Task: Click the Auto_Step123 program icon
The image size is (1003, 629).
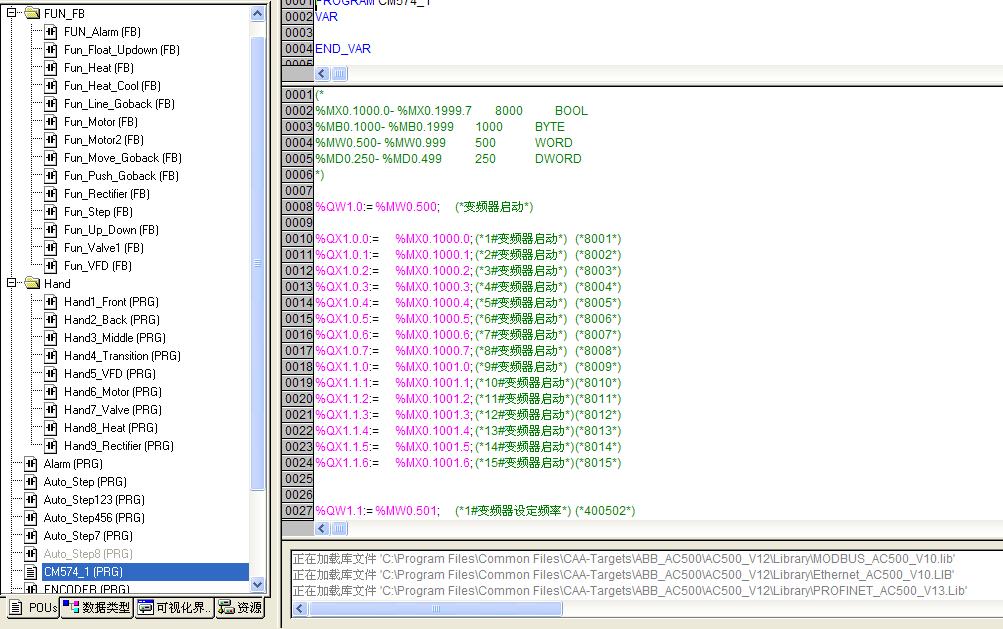Action: point(31,500)
